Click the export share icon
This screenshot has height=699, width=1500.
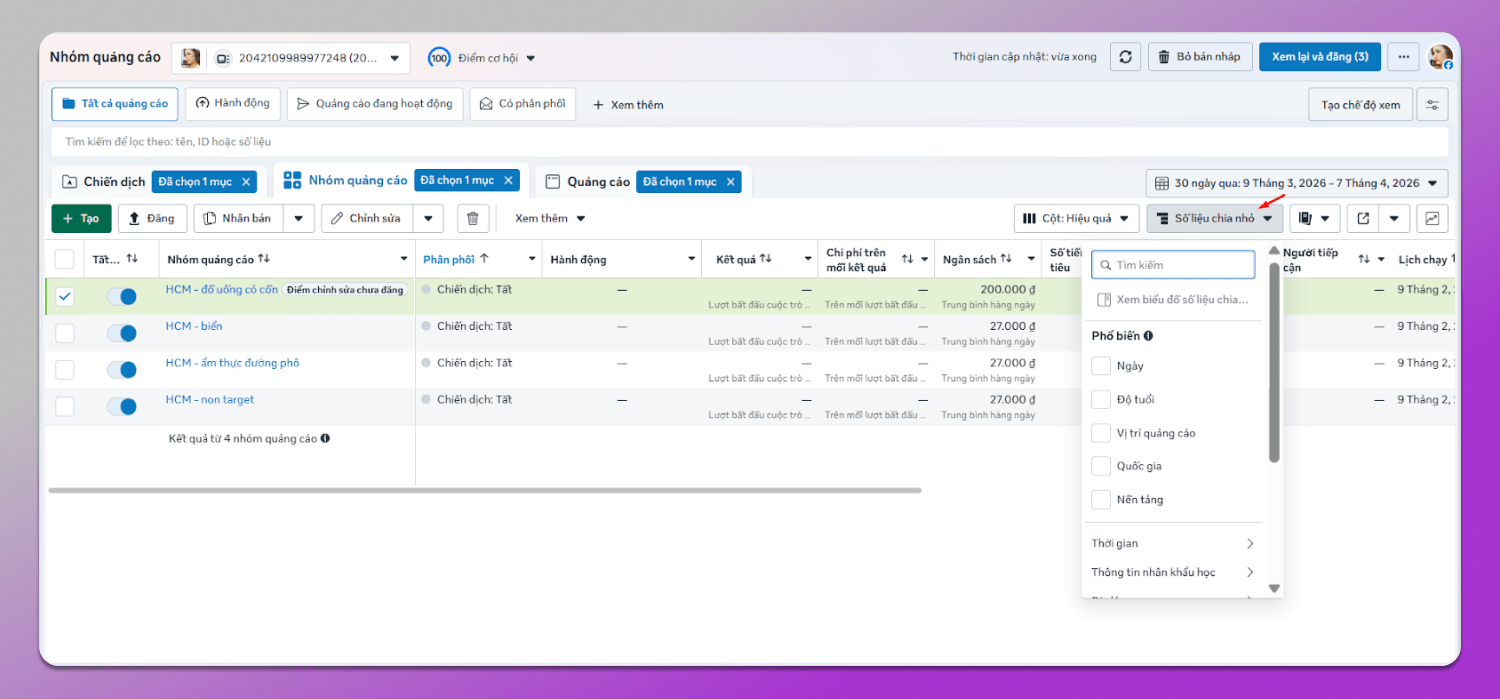pyautogui.click(x=1362, y=218)
